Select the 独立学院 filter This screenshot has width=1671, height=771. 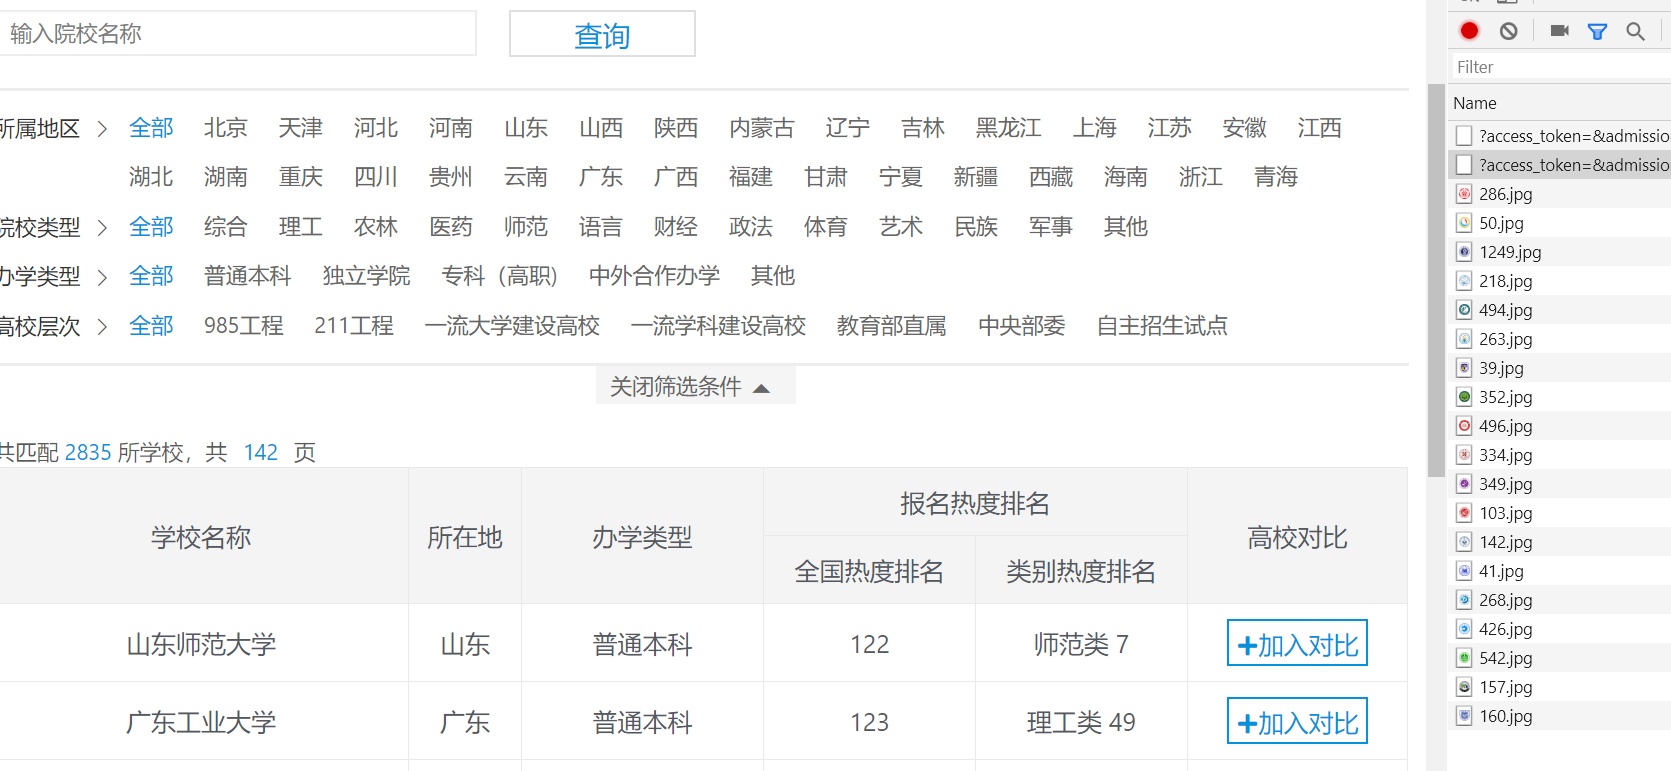click(x=367, y=276)
